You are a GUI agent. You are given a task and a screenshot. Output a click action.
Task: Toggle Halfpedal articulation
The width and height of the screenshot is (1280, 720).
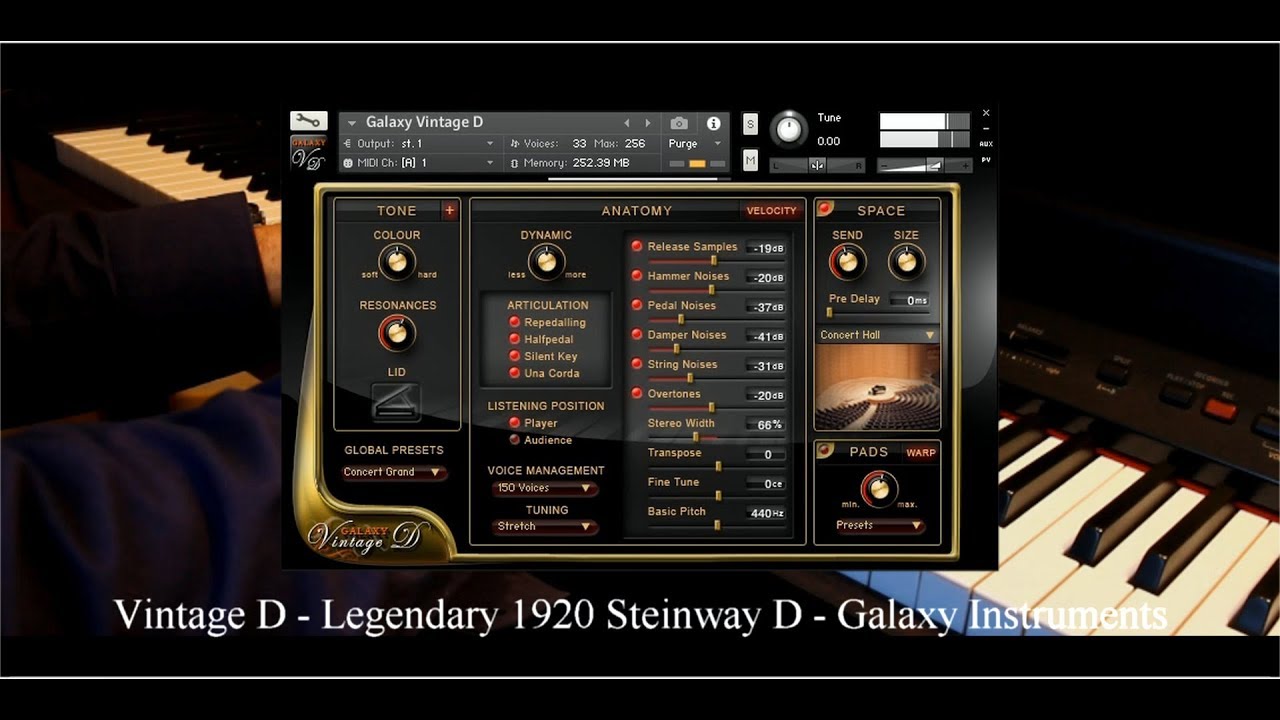pyautogui.click(x=515, y=339)
